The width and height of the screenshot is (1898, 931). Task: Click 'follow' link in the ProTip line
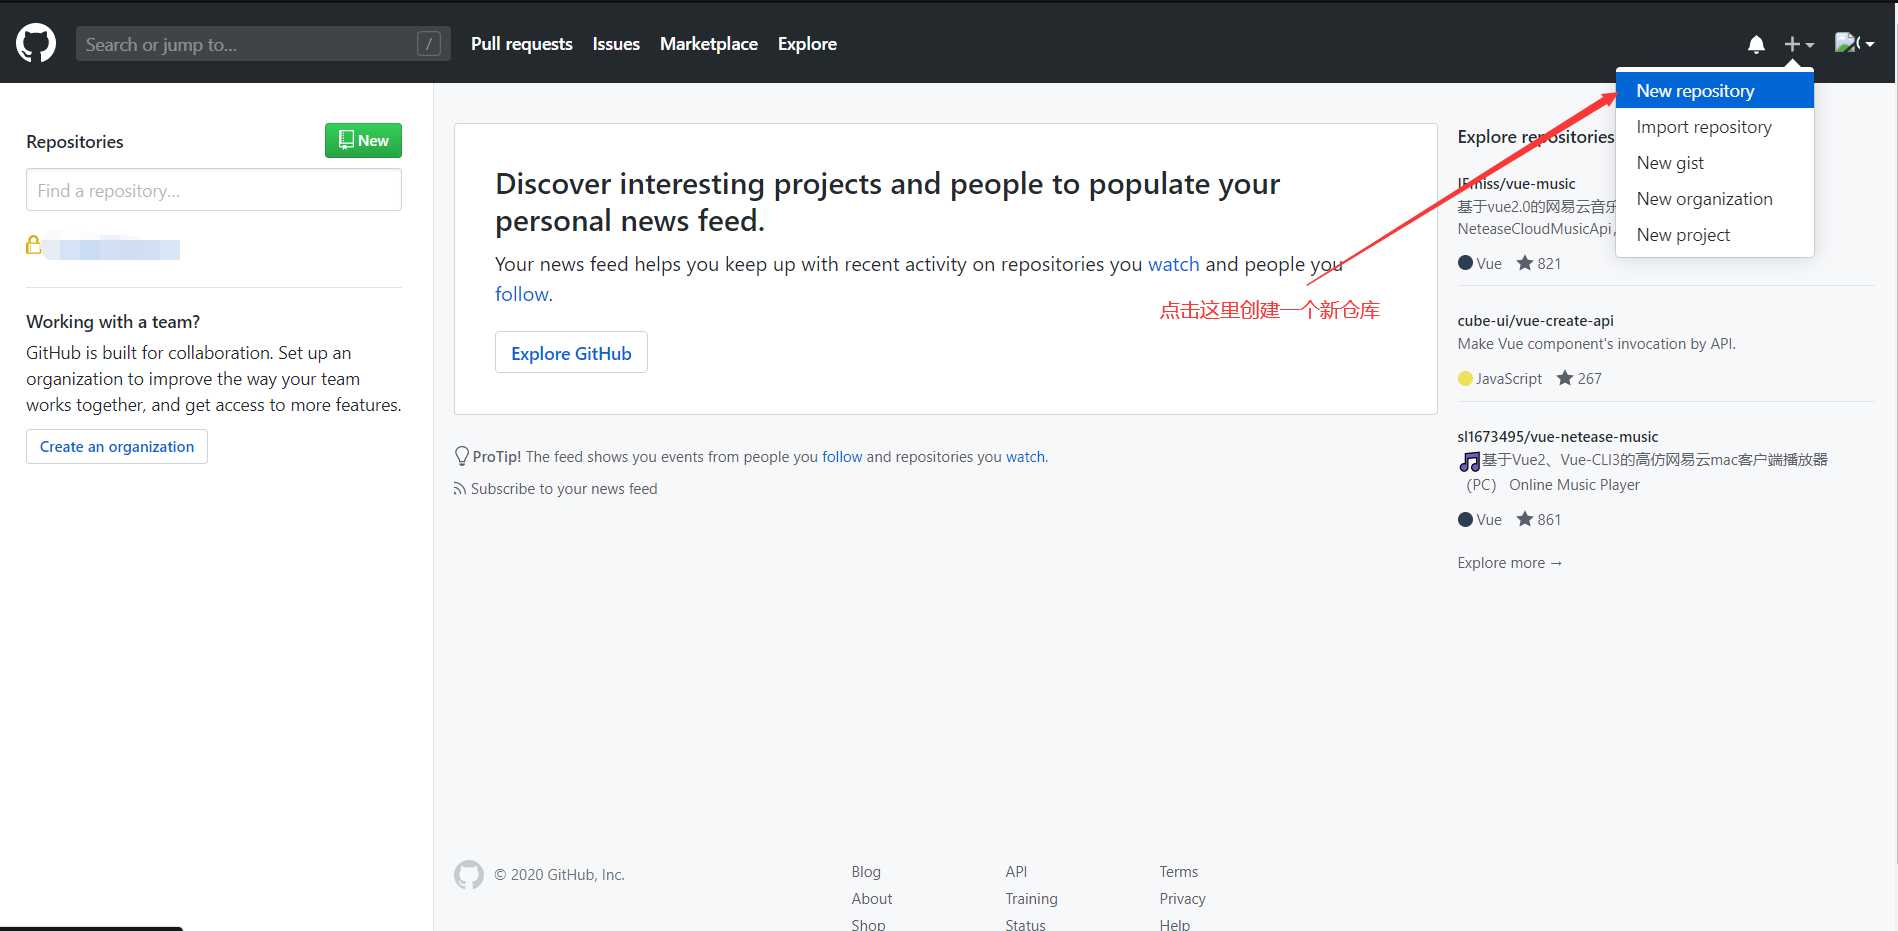(x=842, y=457)
